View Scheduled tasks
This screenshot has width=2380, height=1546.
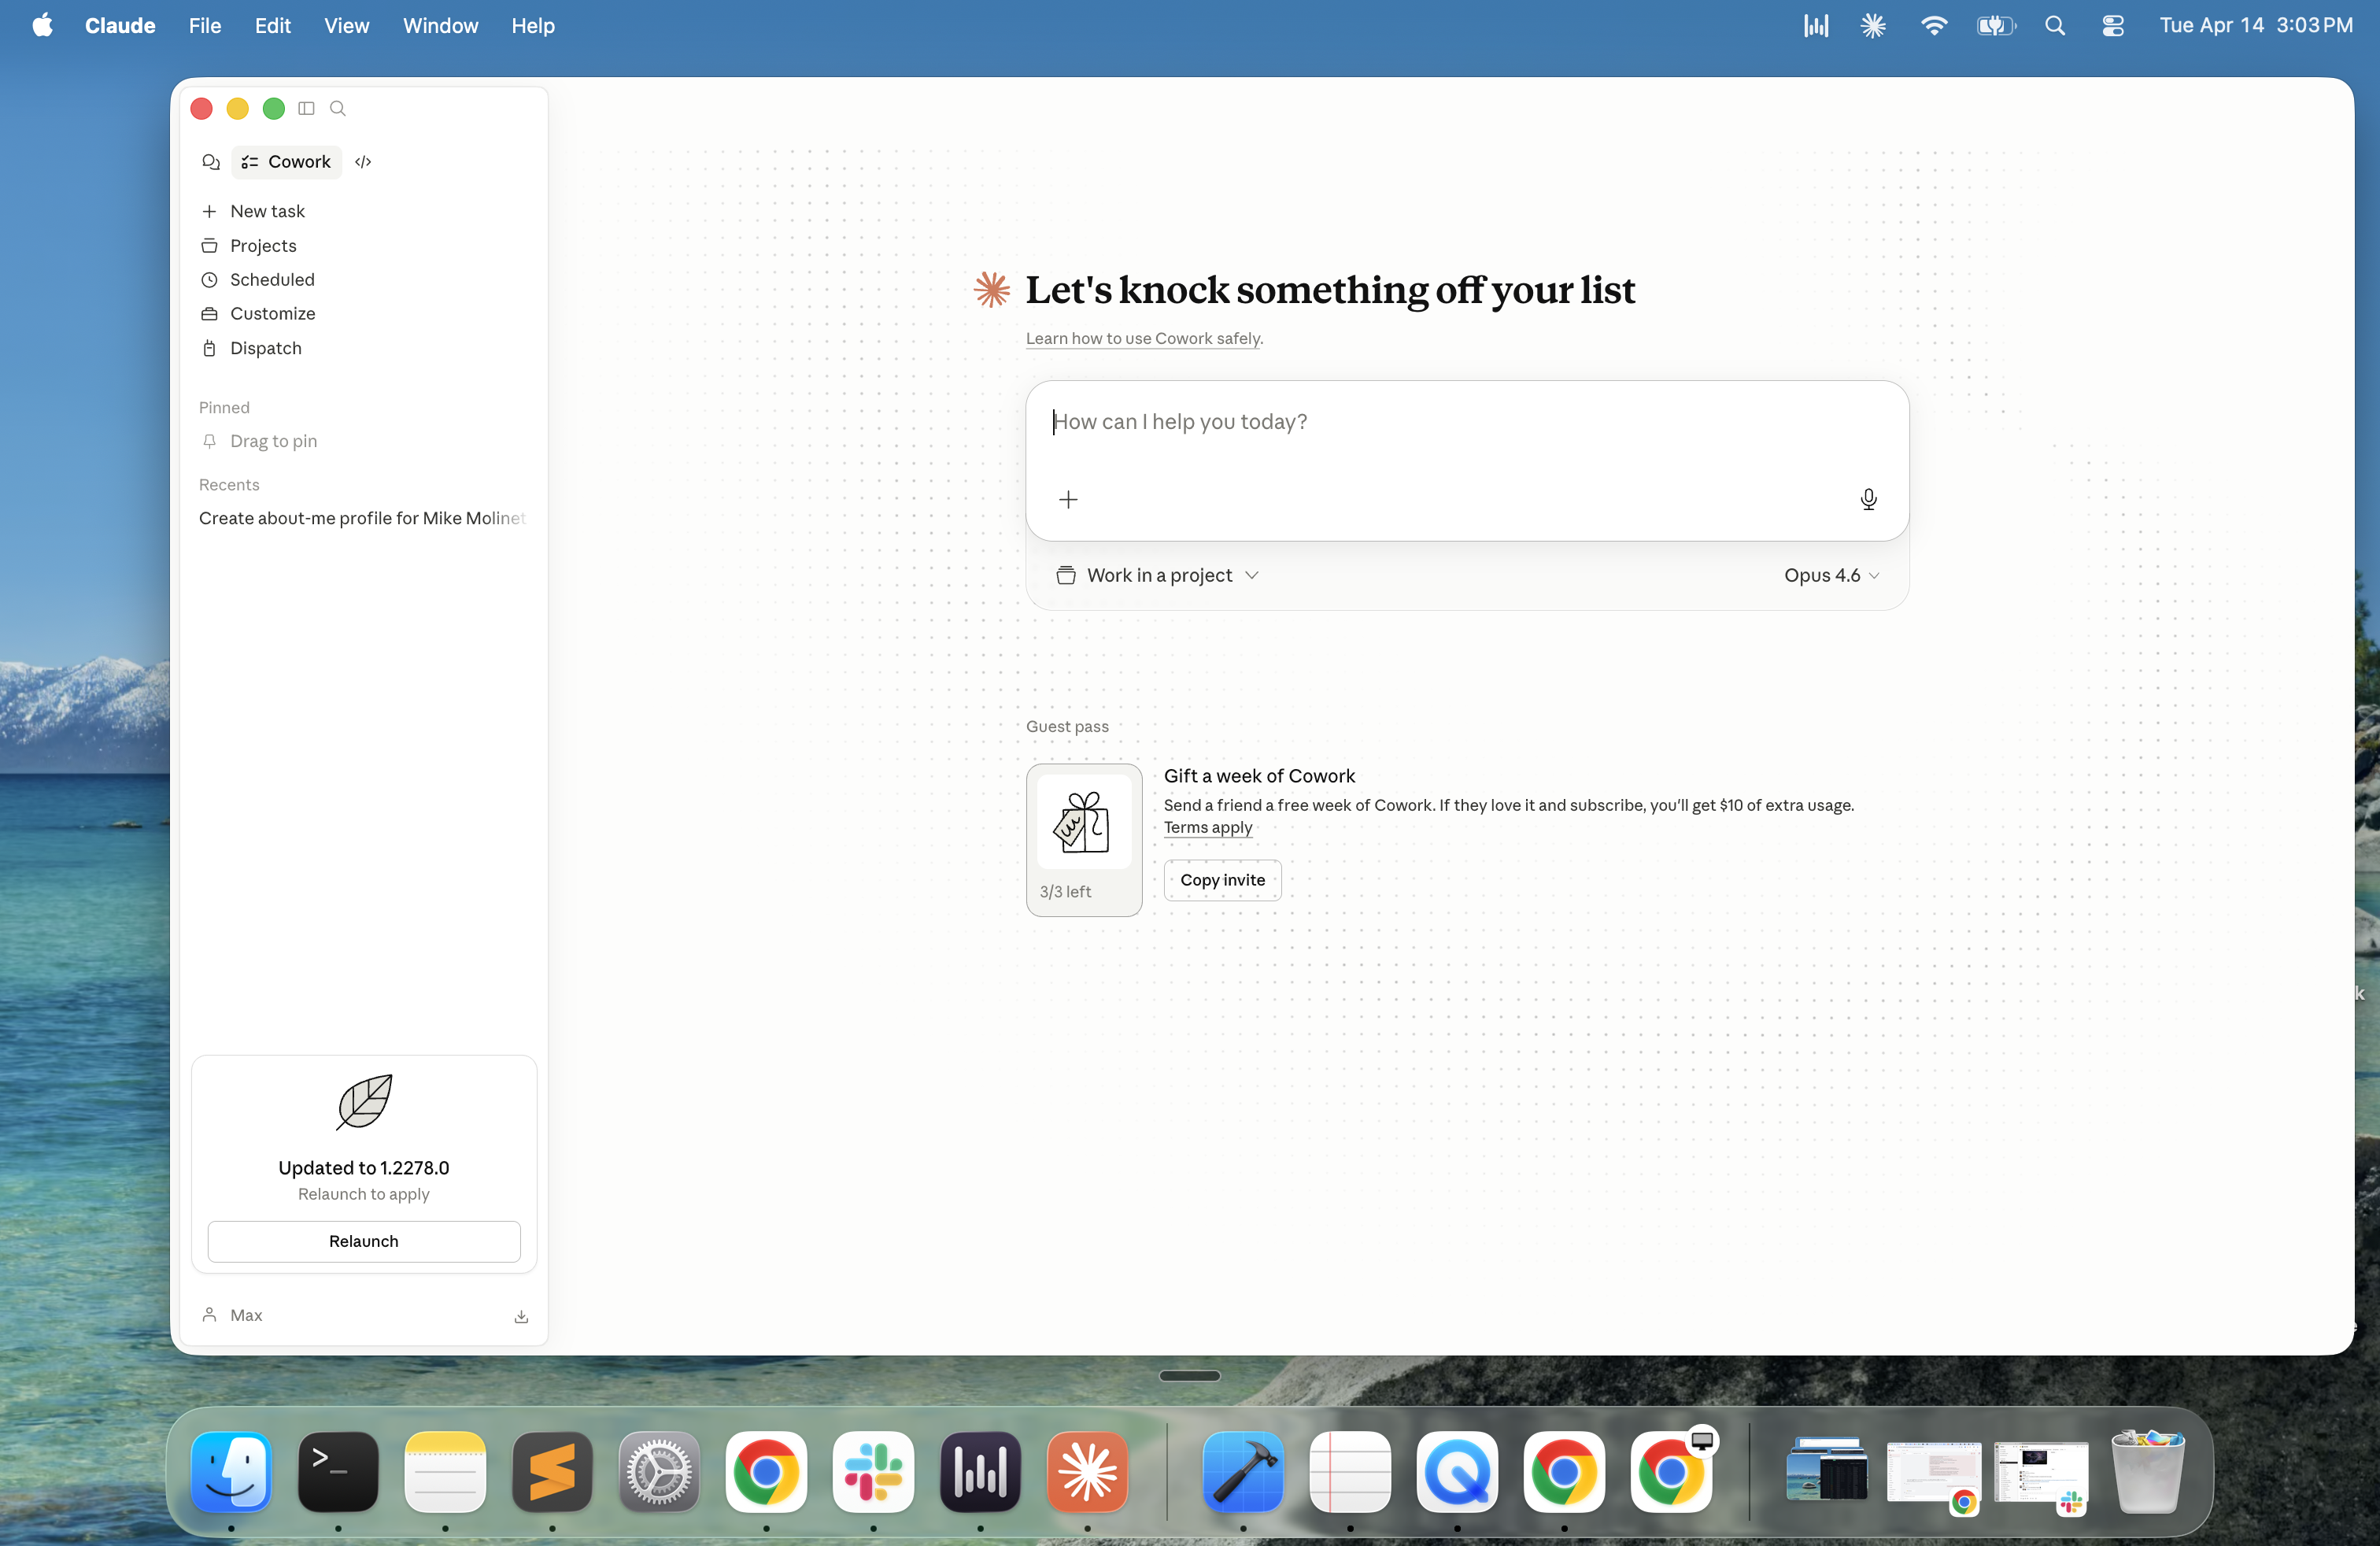coord(271,280)
